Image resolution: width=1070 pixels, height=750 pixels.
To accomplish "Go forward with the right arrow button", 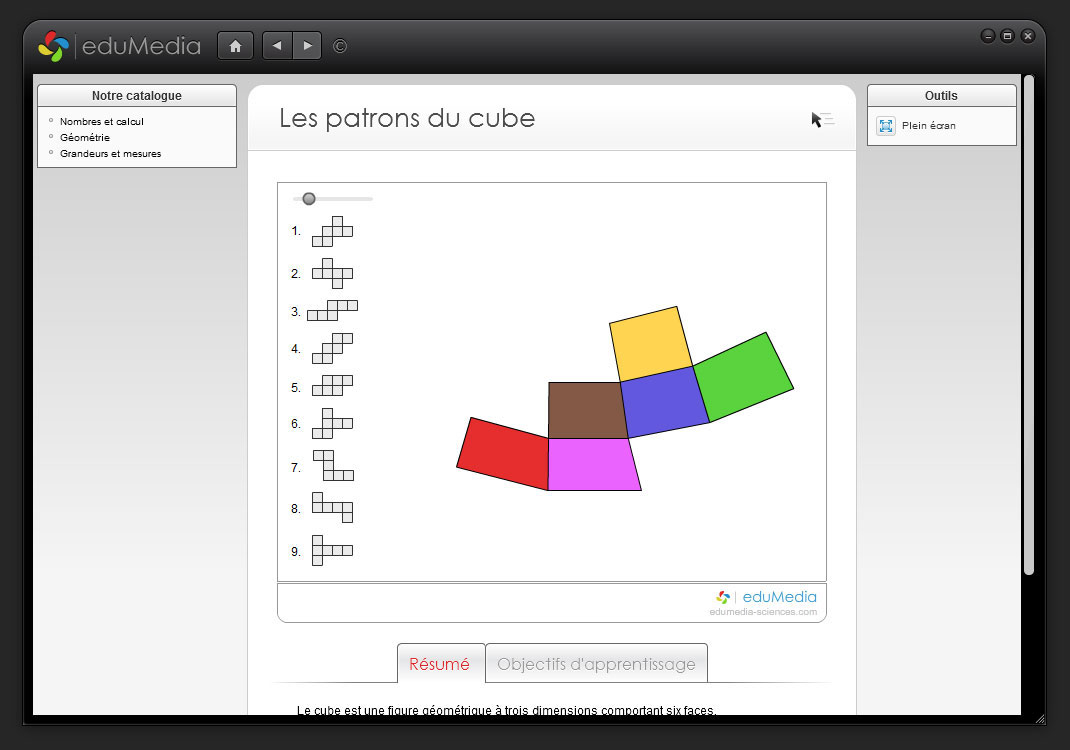I will click(307, 46).
